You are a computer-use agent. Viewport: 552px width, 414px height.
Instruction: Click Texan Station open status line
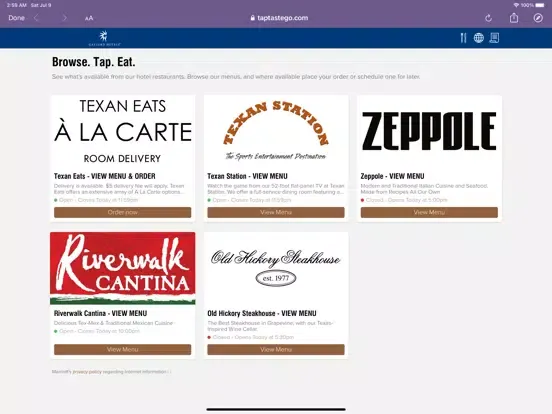pyautogui.click(x=249, y=200)
